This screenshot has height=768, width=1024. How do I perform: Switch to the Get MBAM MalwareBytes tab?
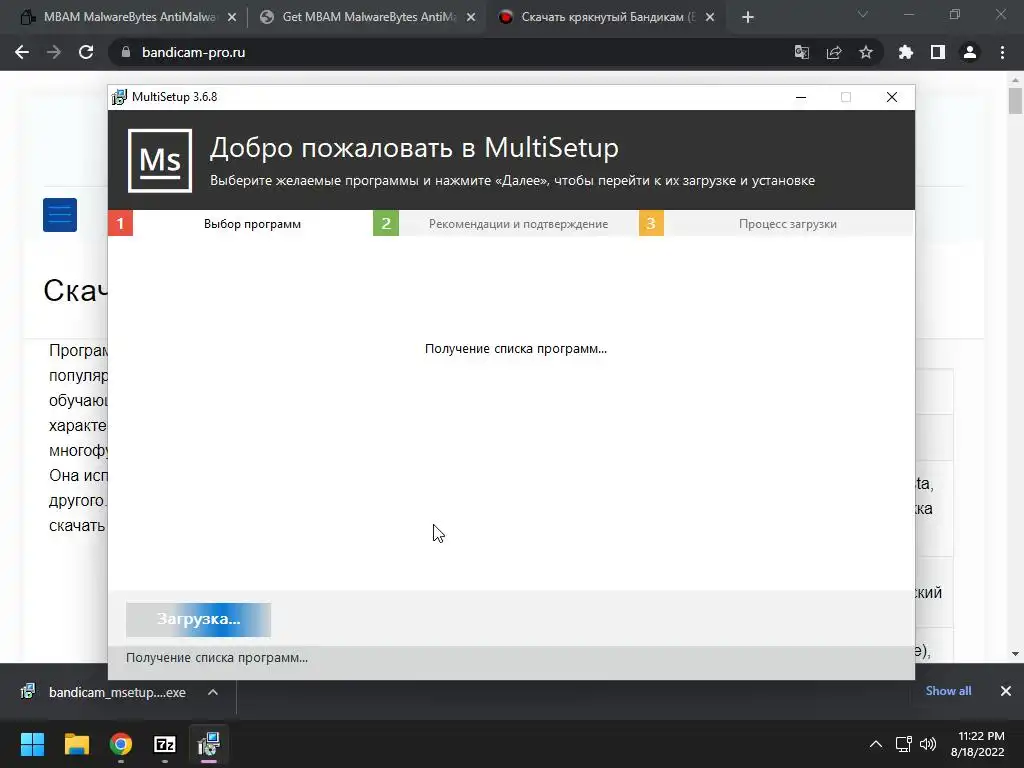click(x=368, y=17)
